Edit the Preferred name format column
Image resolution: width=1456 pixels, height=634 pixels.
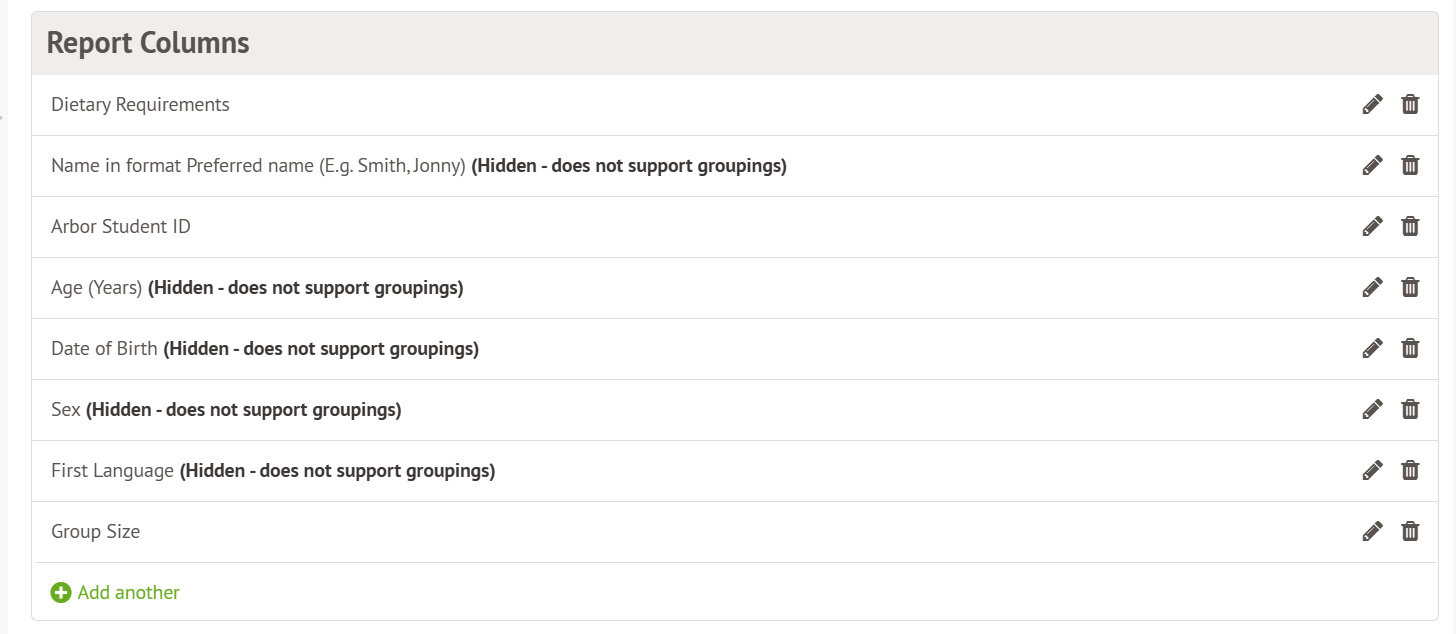[1372, 165]
